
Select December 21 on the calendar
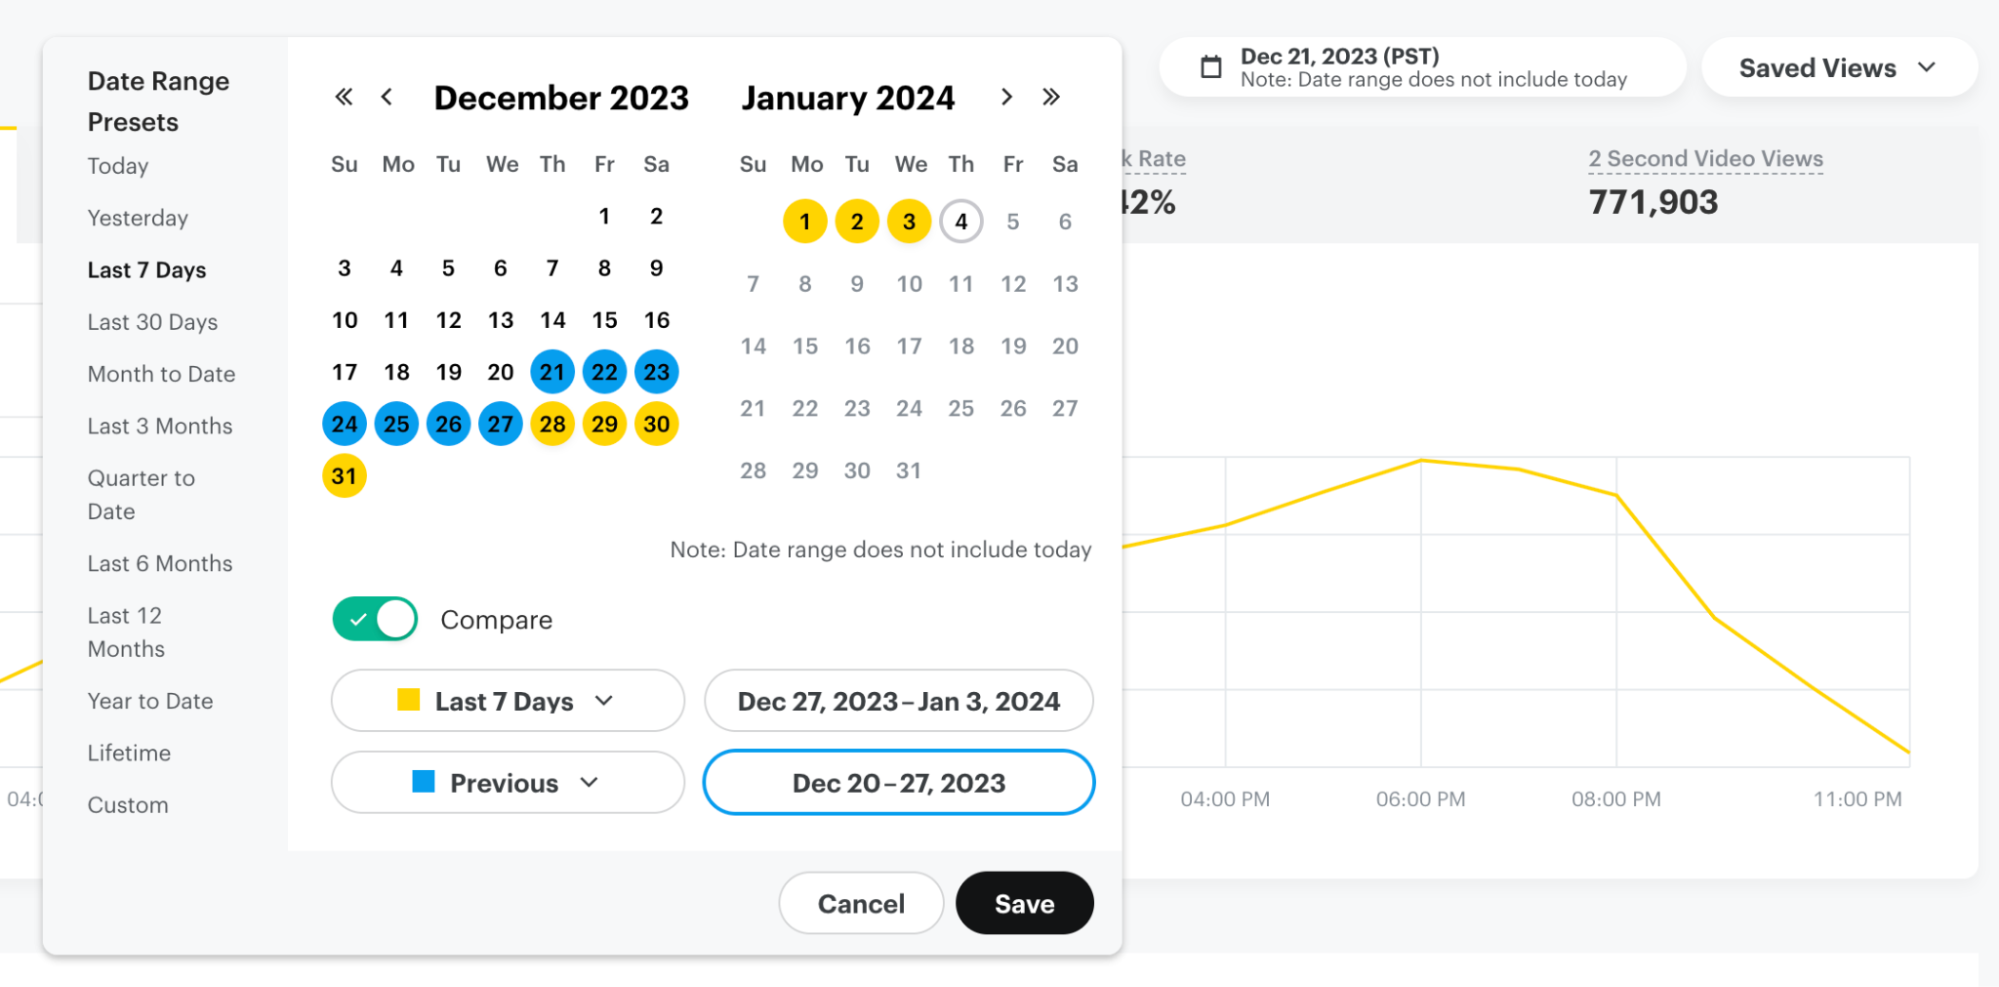coord(552,372)
